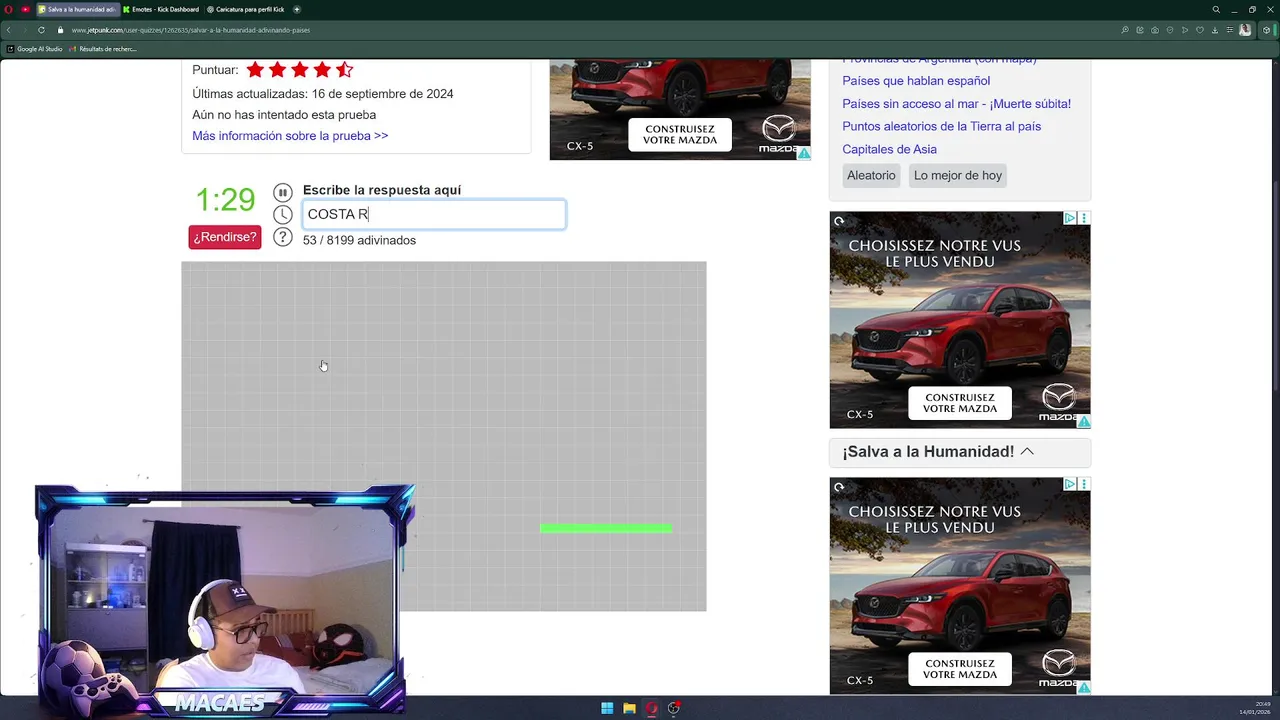Viewport: 1280px width, 720px height.
Task: Switch to the pinned YouTube tab
Action: (25, 9)
